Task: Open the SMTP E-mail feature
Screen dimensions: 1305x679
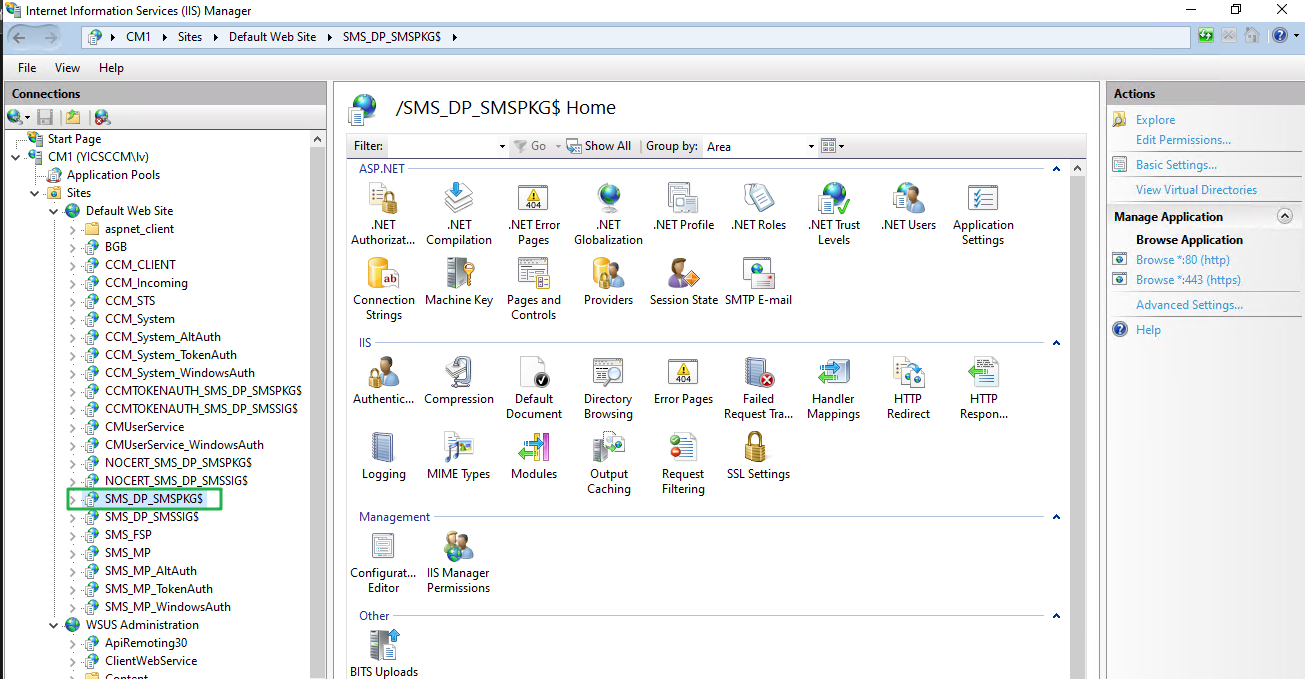Action: pos(758,282)
